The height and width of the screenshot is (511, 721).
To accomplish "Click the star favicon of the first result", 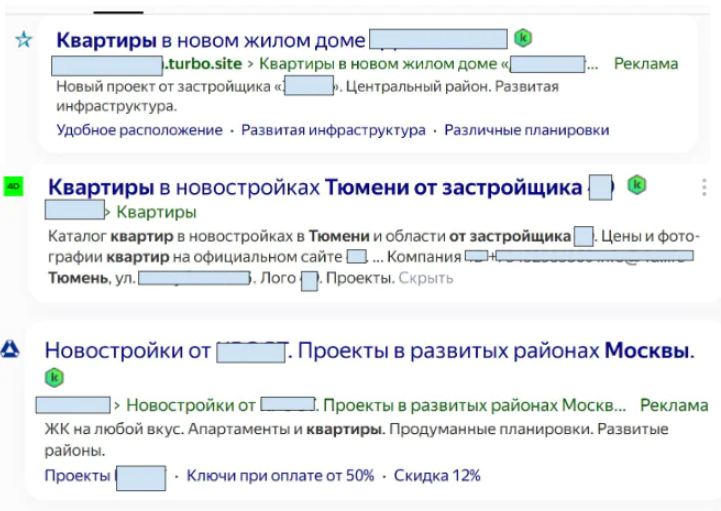I will tap(24, 40).
